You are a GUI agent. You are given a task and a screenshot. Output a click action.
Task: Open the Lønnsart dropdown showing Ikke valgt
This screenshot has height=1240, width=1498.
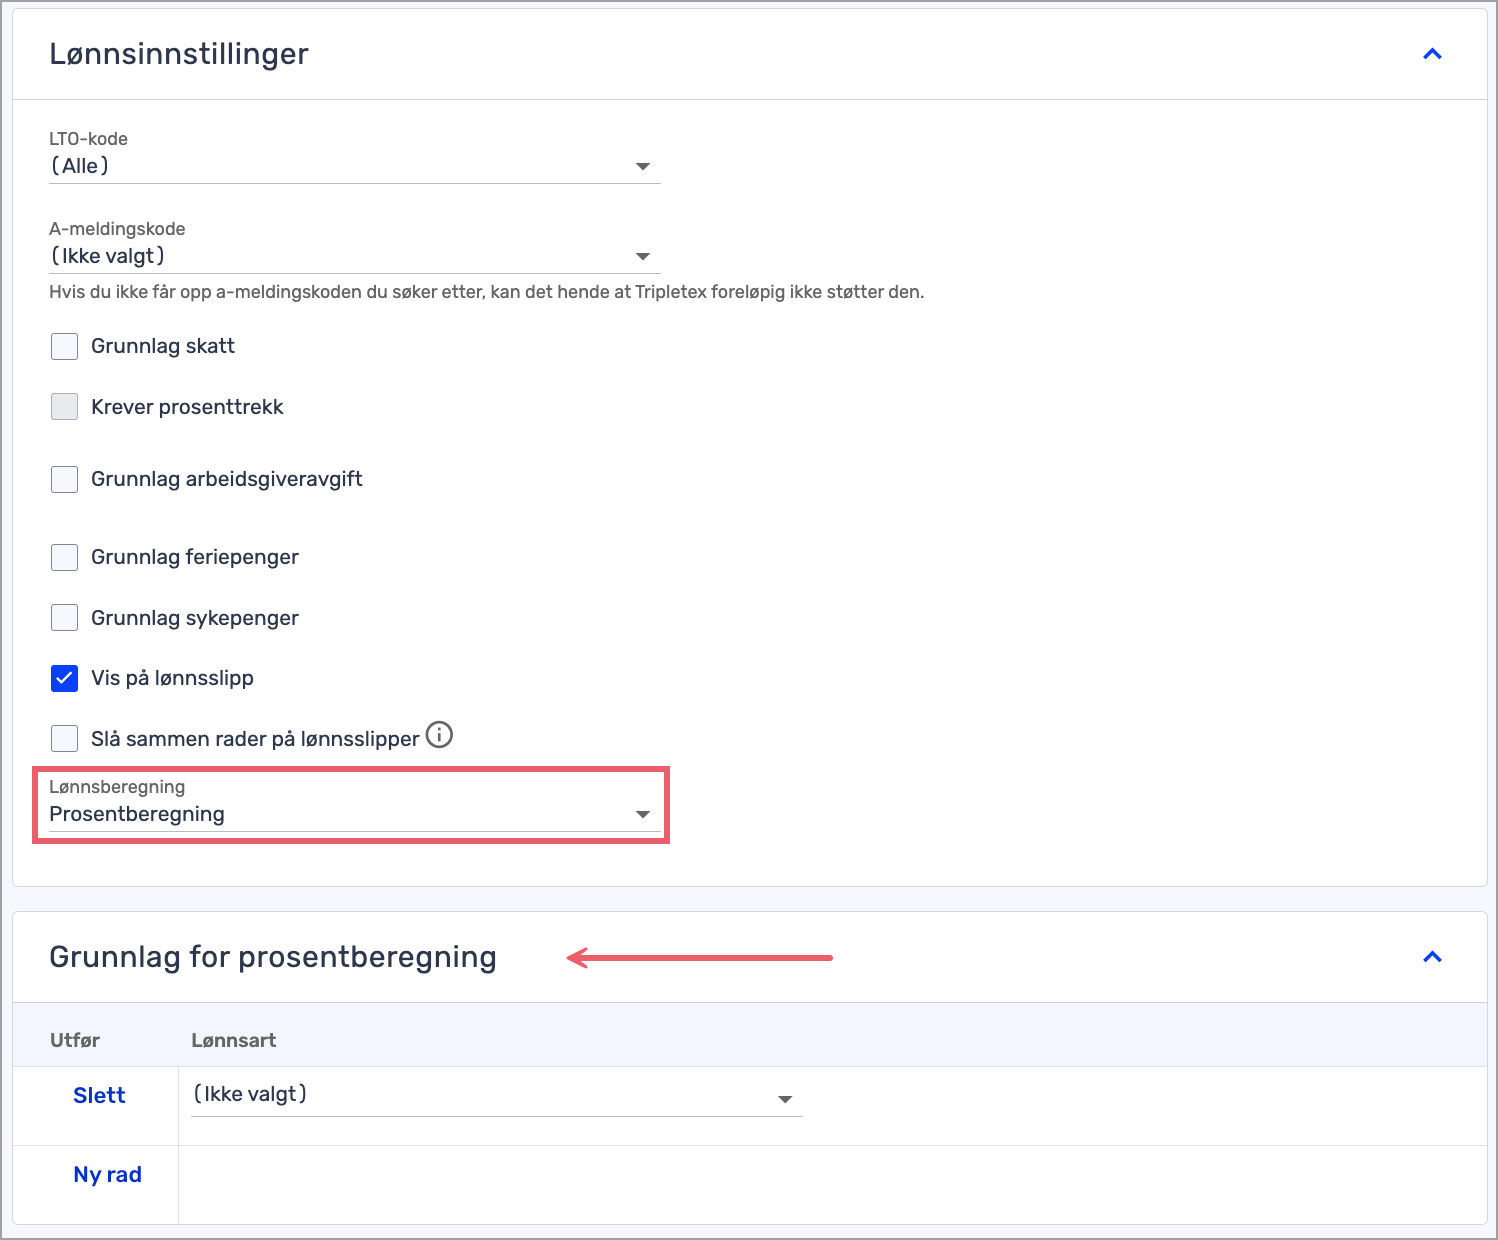point(497,1095)
